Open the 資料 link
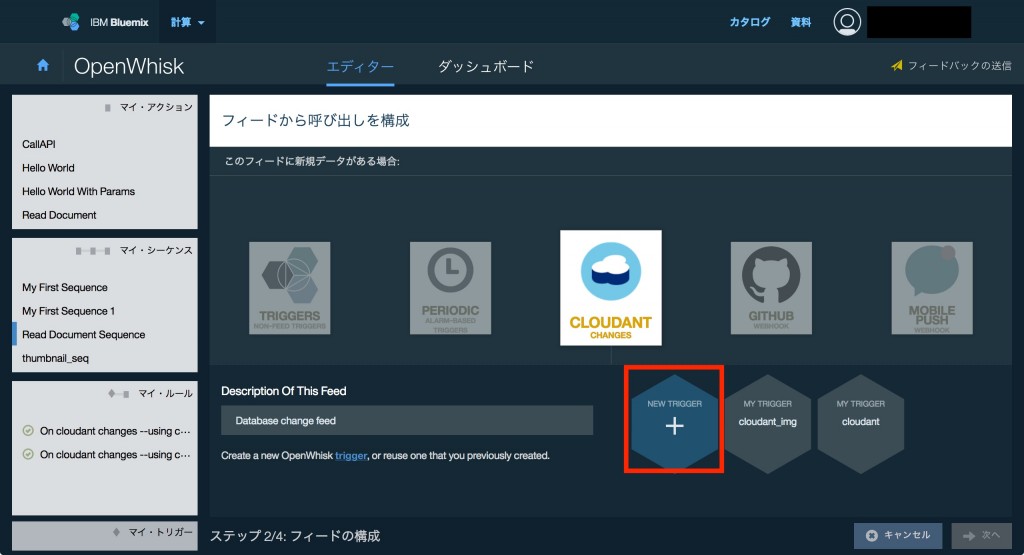The height and width of the screenshot is (555, 1024). click(801, 22)
